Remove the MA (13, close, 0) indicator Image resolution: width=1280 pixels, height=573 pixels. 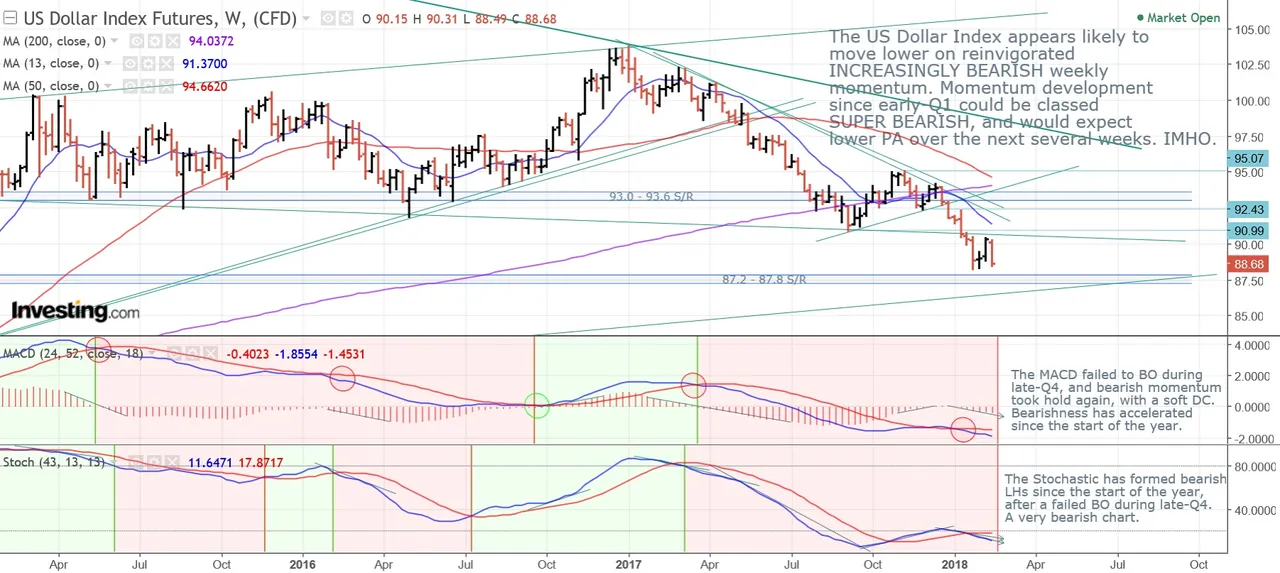click(x=166, y=63)
